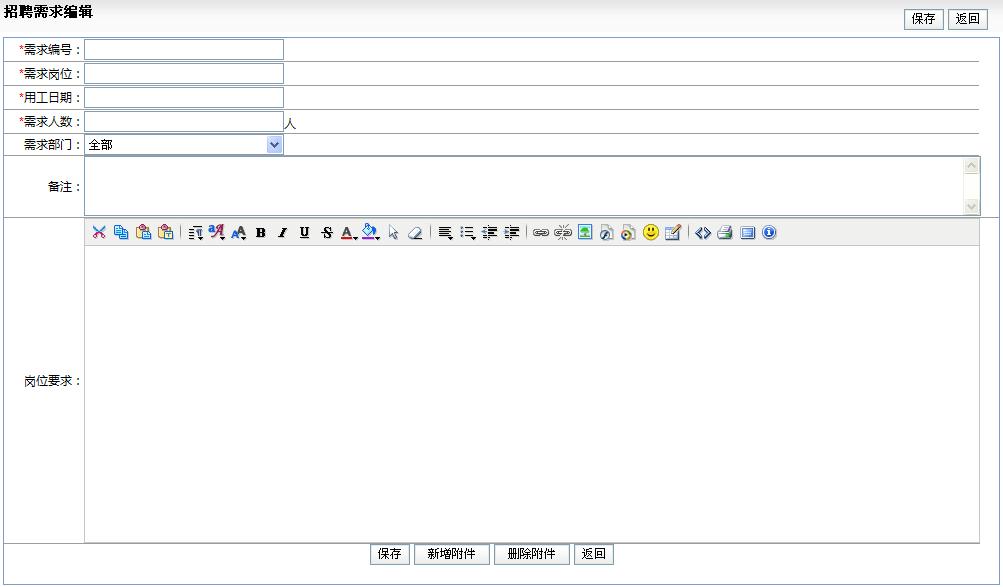The width and height of the screenshot is (1003, 587).
Task: Click the 备注 scrollbar down arrow
Action: [x=972, y=206]
